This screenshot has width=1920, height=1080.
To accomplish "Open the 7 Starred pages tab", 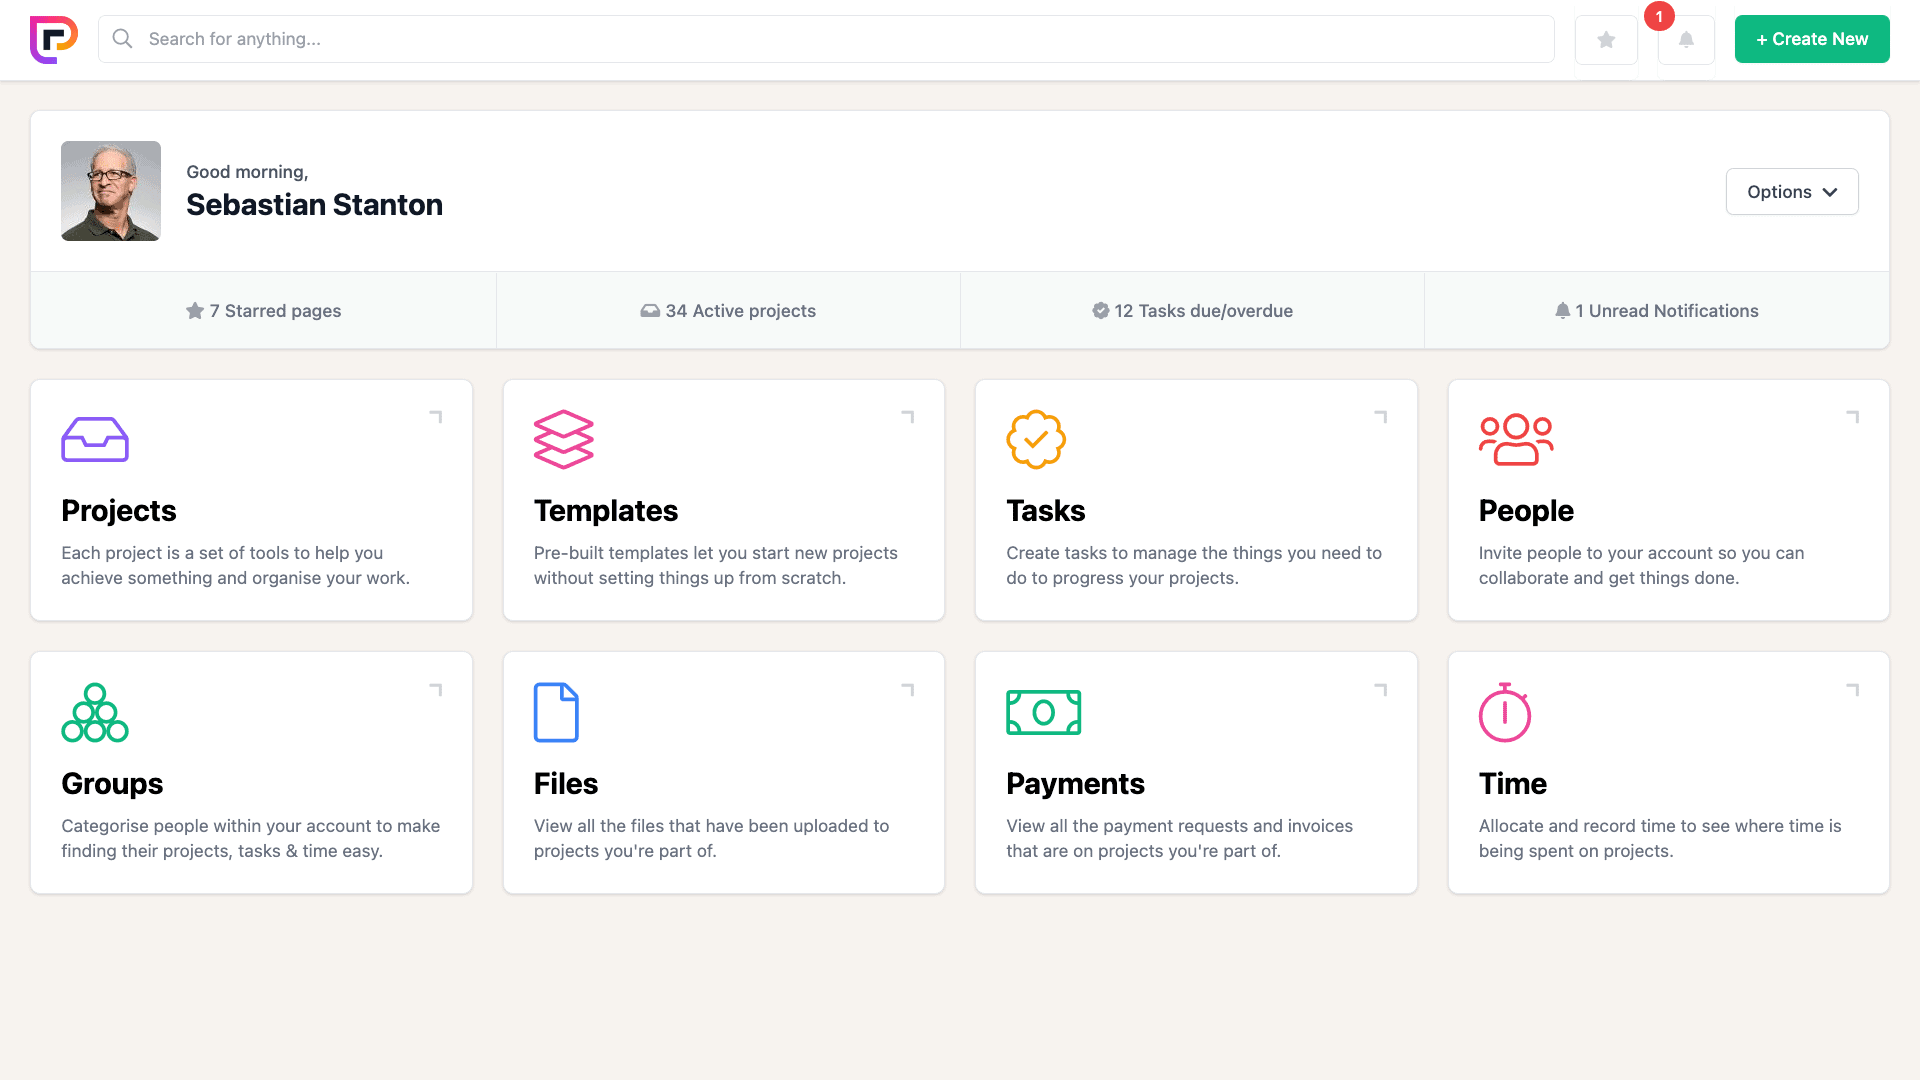I will 264,311.
